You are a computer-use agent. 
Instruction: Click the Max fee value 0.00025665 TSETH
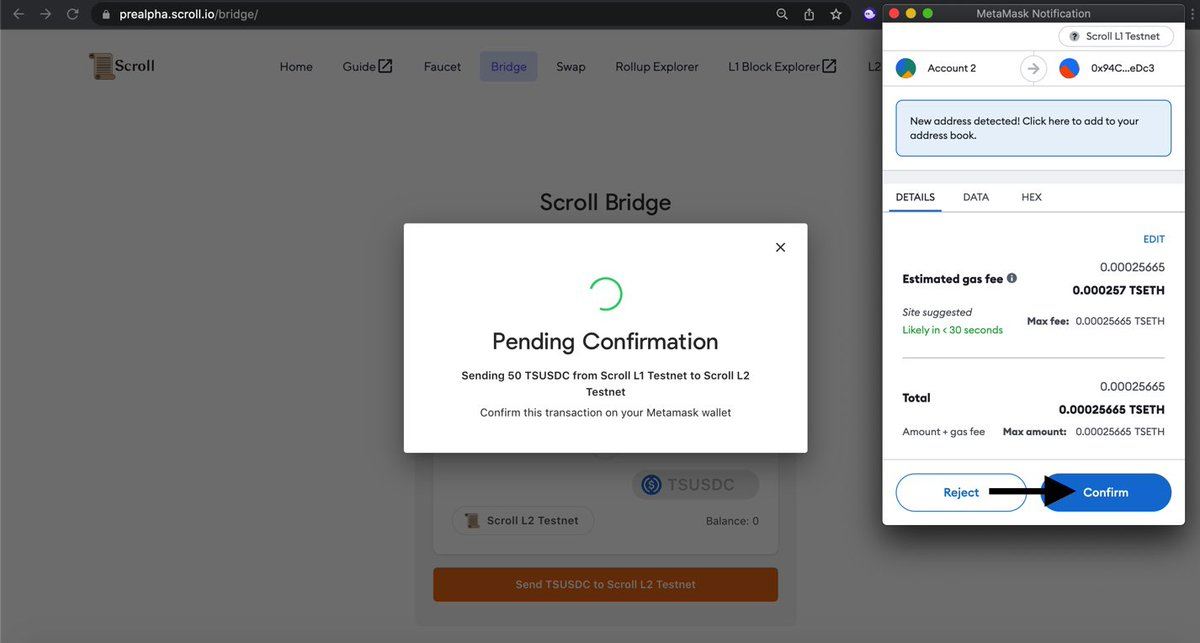[x=1120, y=322]
